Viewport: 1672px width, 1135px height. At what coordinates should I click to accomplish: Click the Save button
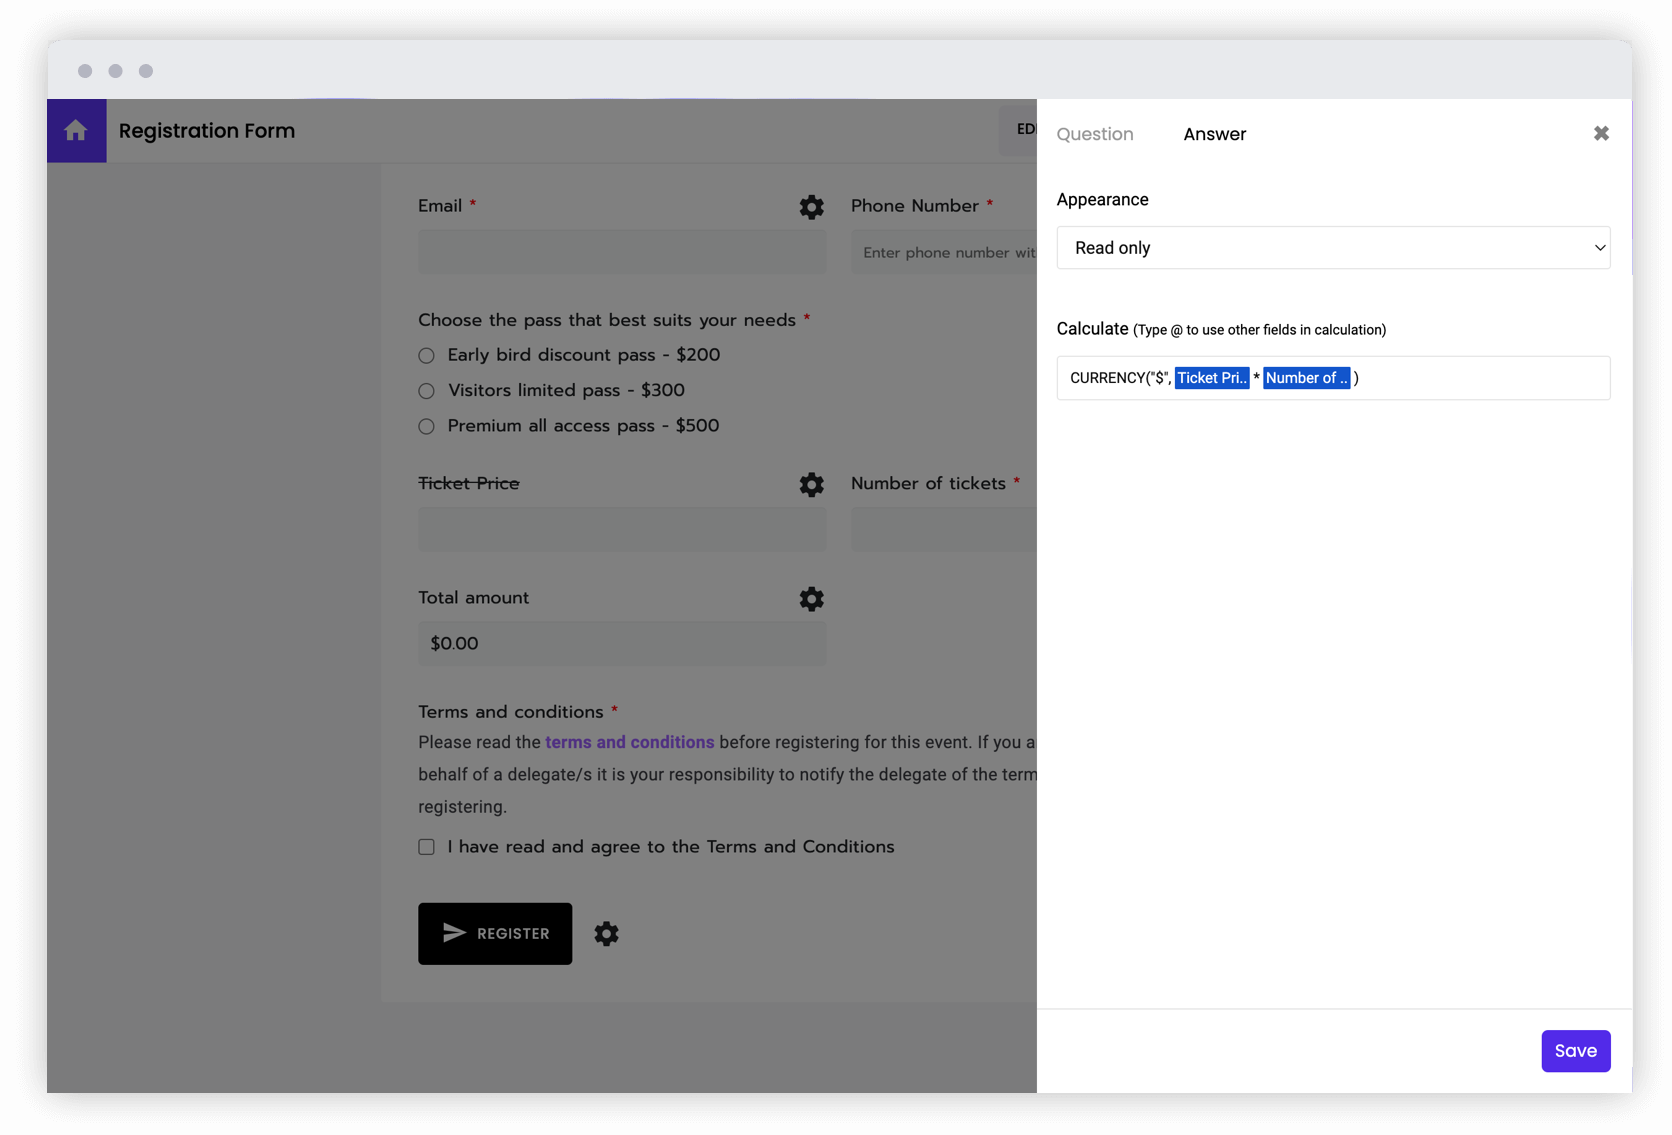pyautogui.click(x=1575, y=1051)
